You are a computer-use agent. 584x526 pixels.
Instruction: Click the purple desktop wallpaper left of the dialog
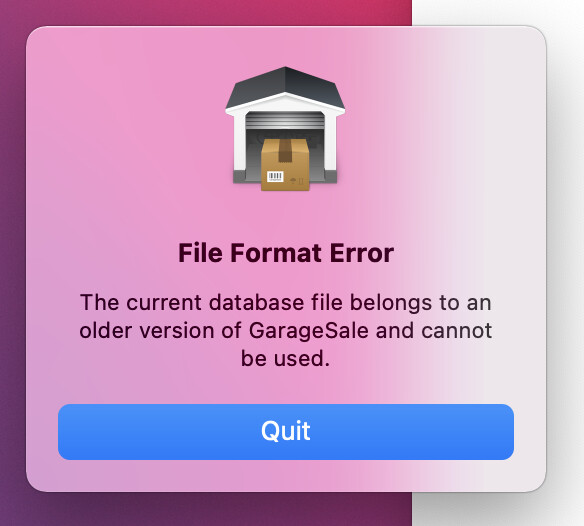click(x=13, y=261)
